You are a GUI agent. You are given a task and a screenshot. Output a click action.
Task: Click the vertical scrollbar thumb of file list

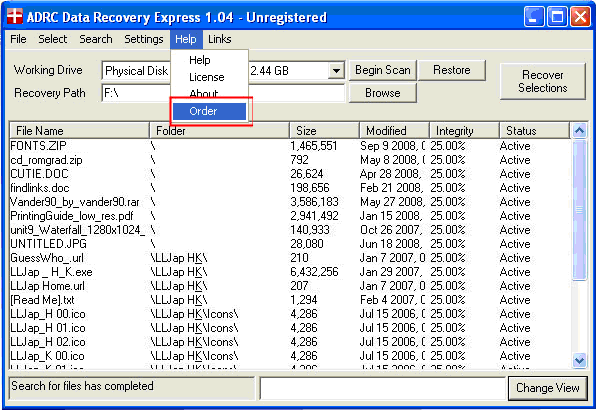(x=579, y=210)
